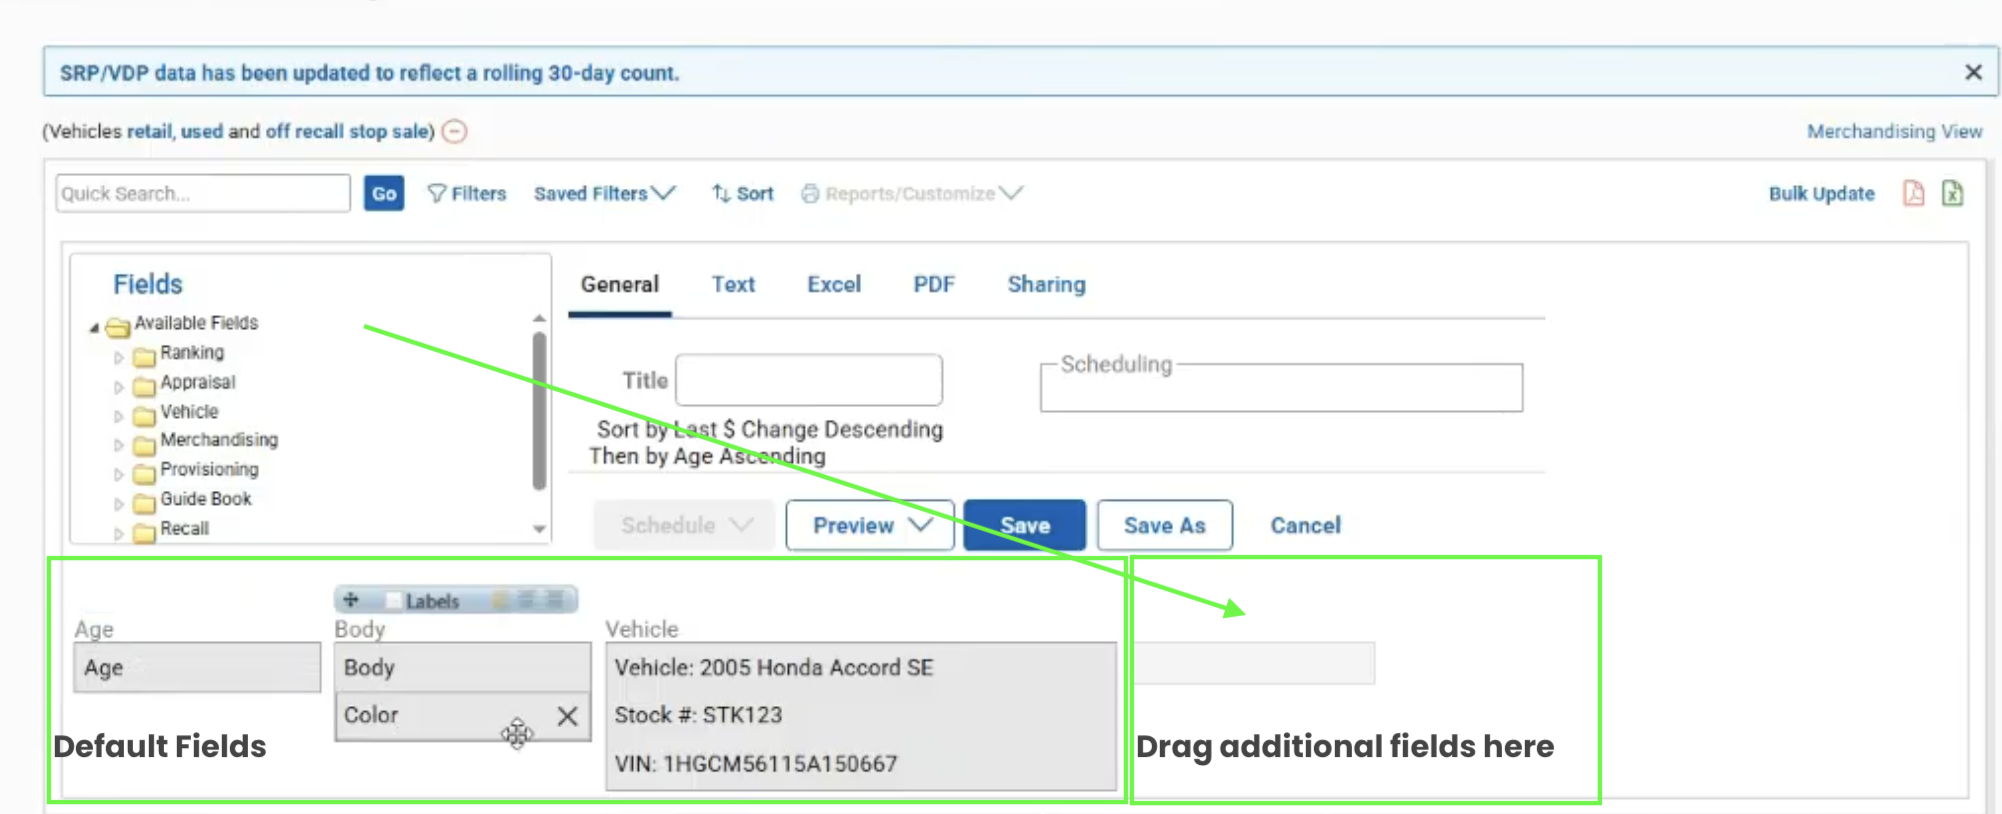Viewport: 2002px width, 814px height.
Task: Expand the Ranking folder arrow
Action: (x=118, y=357)
